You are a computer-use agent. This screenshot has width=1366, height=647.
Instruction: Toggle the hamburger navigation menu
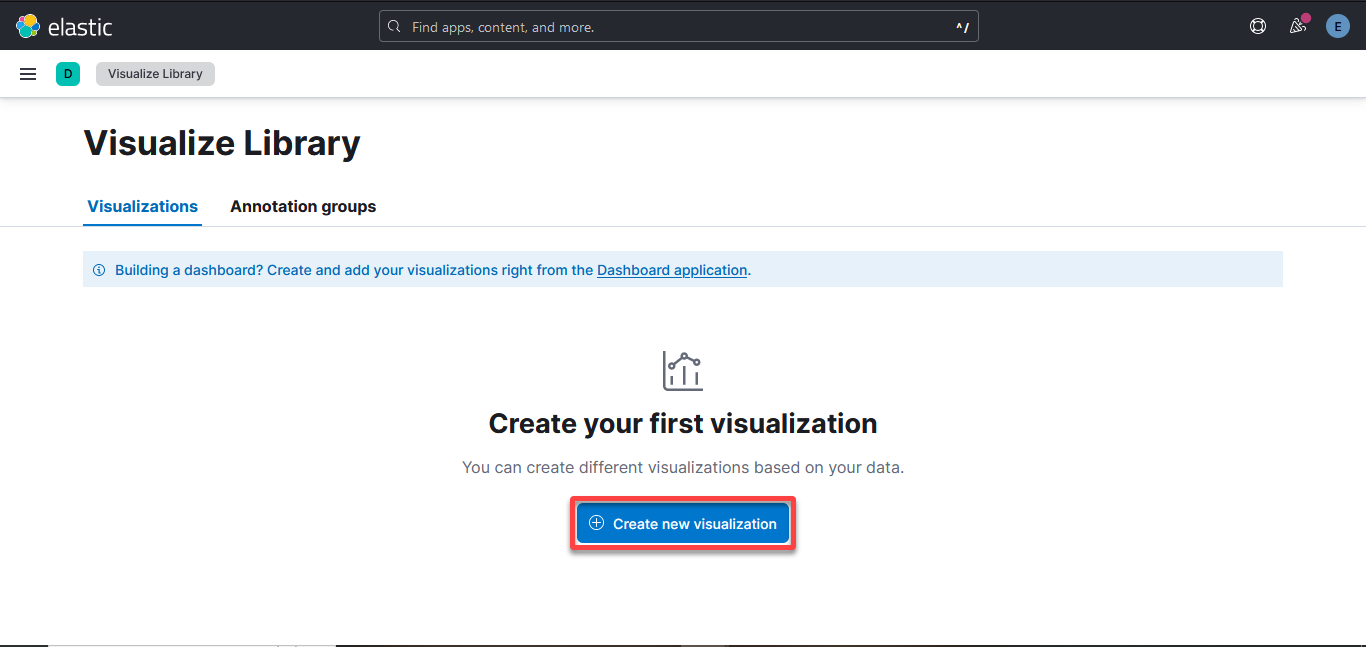(28, 74)
